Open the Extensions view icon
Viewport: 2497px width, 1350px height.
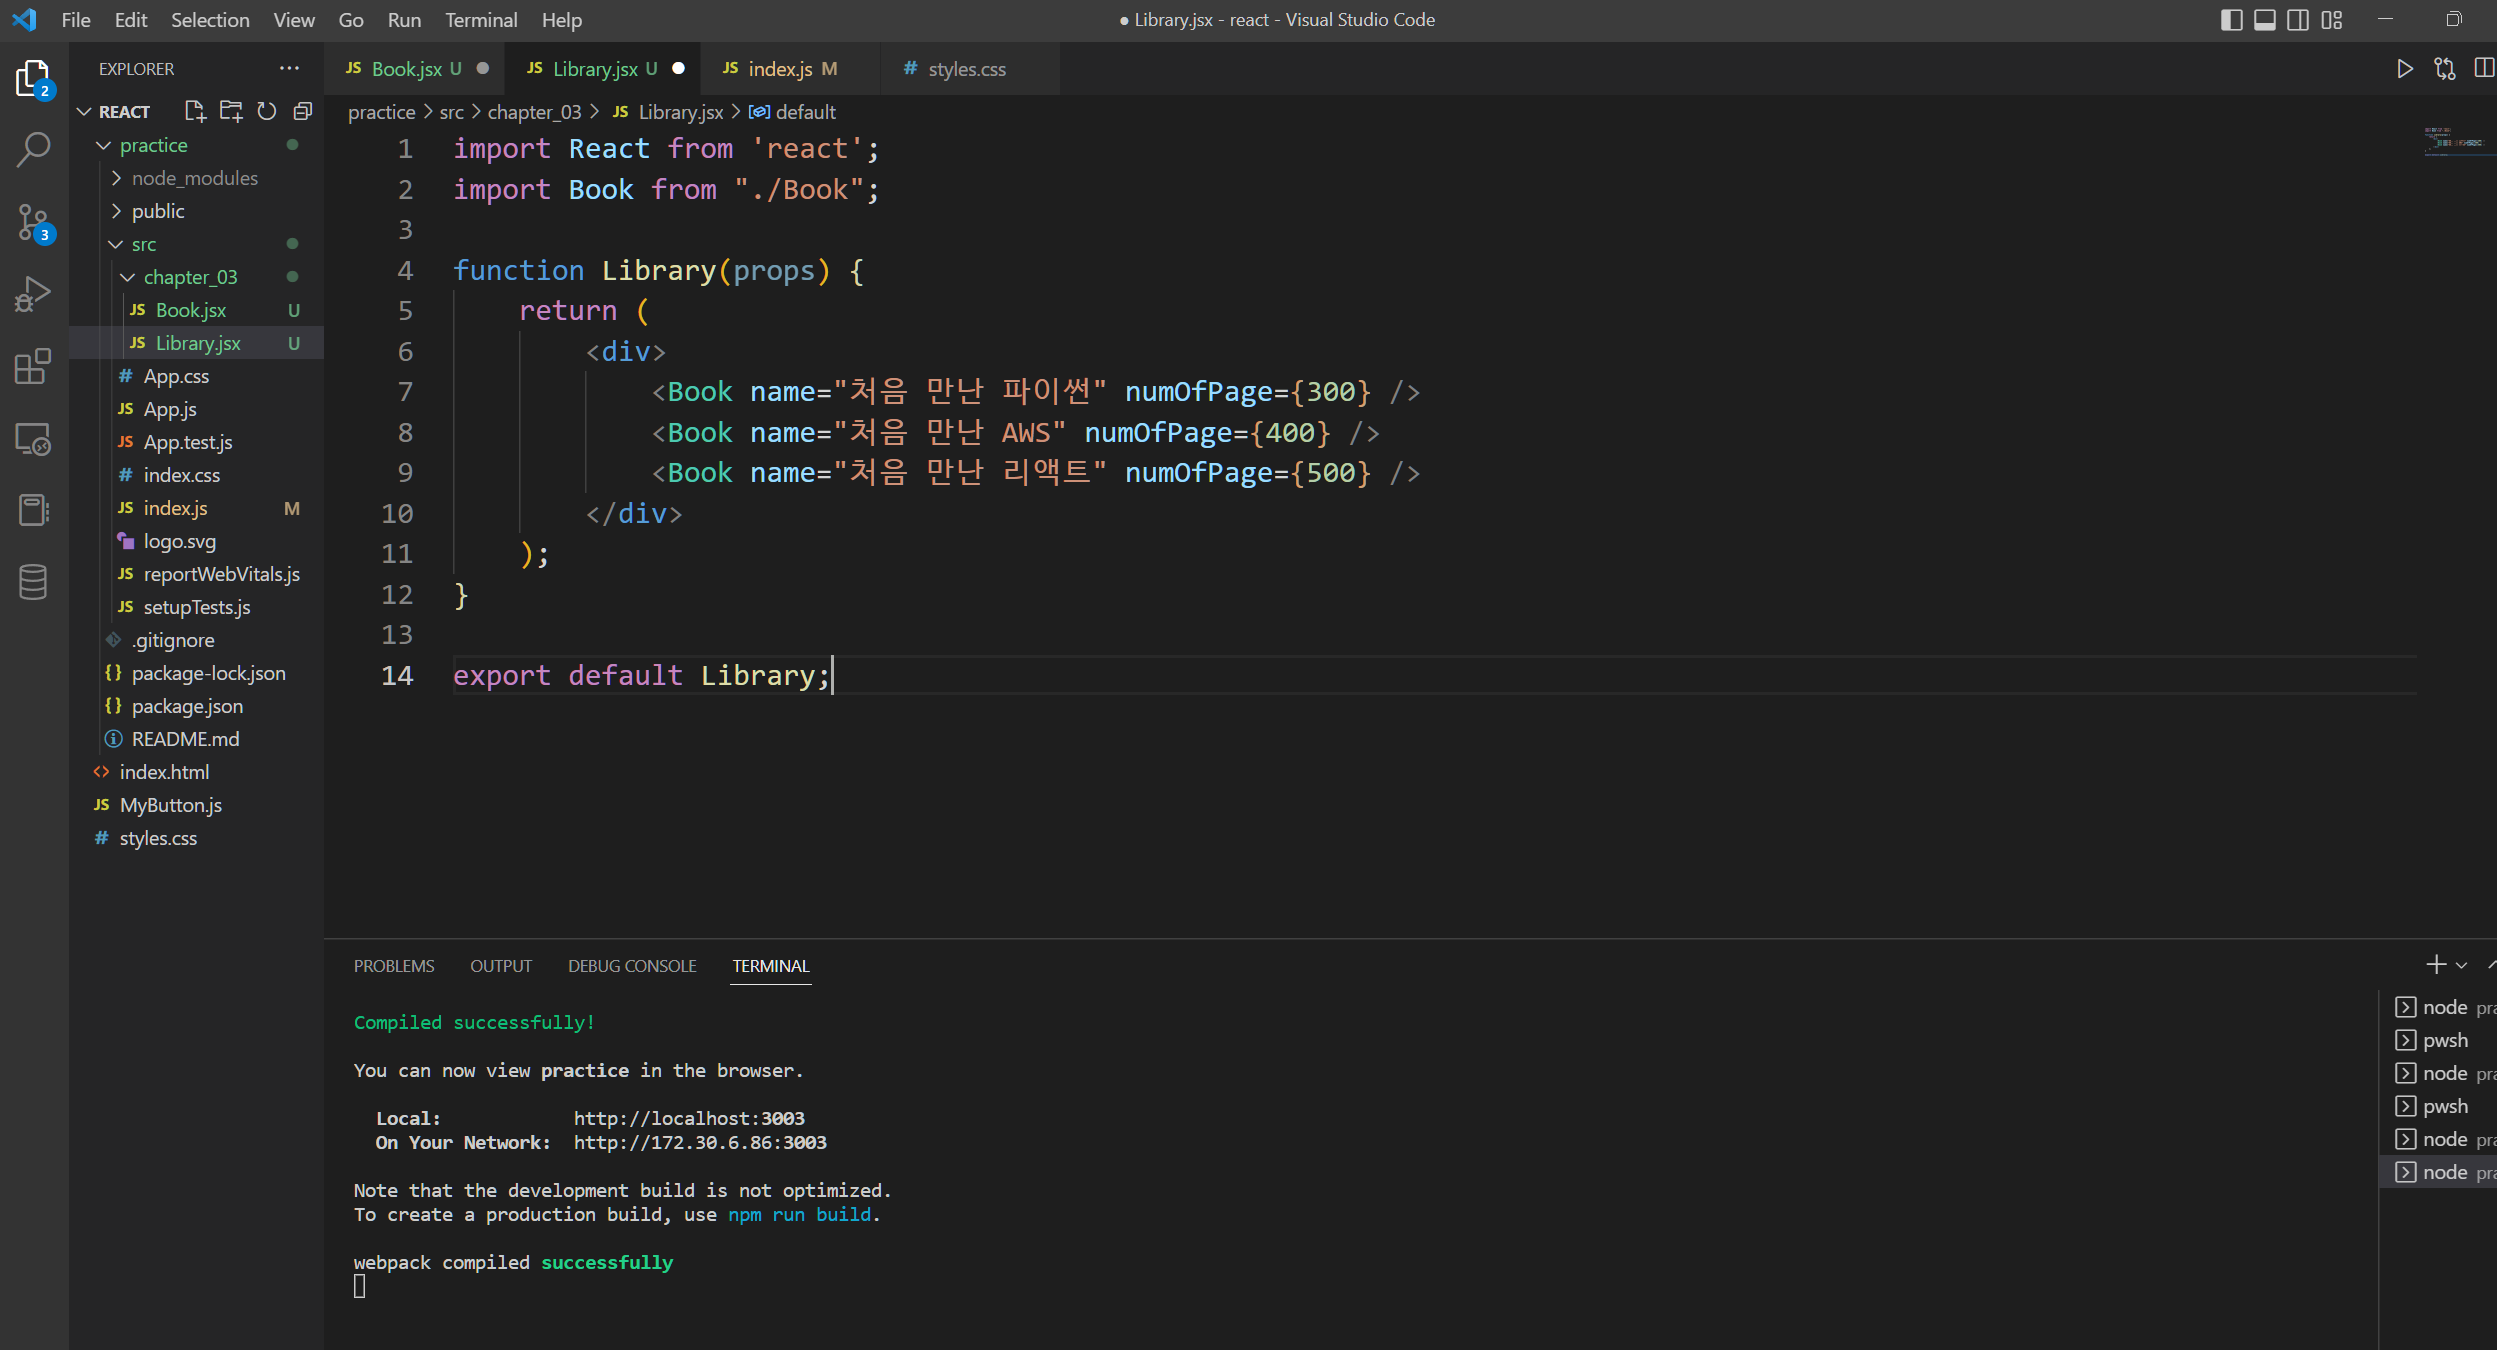coord(33,367)
